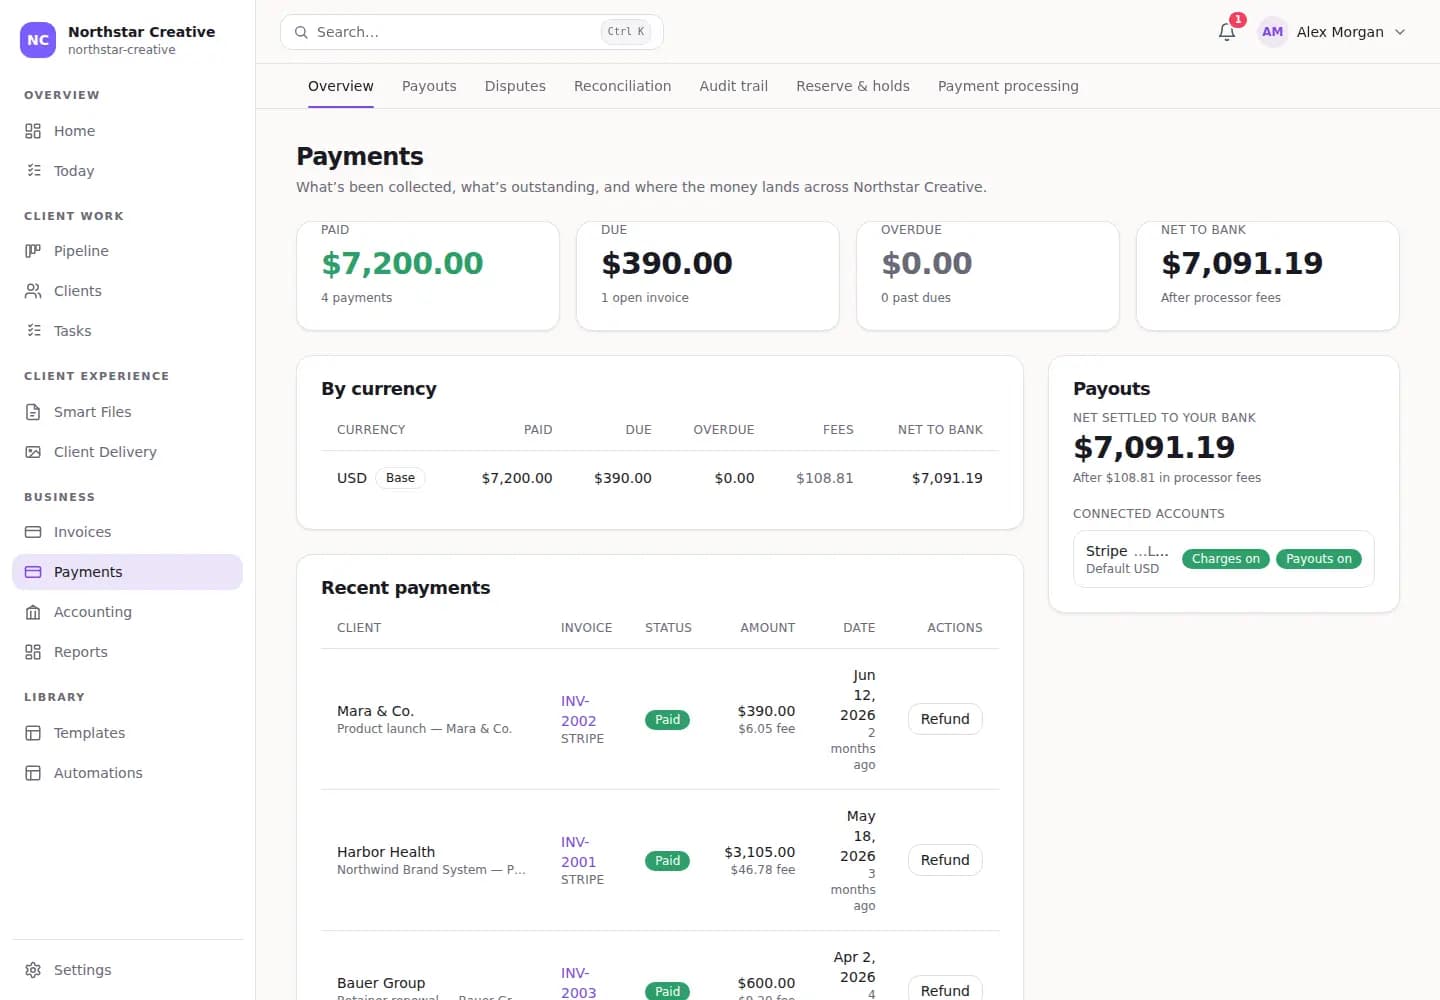Go to Reconciliation tab
1440x1000 pixels.
pos(622,86)
